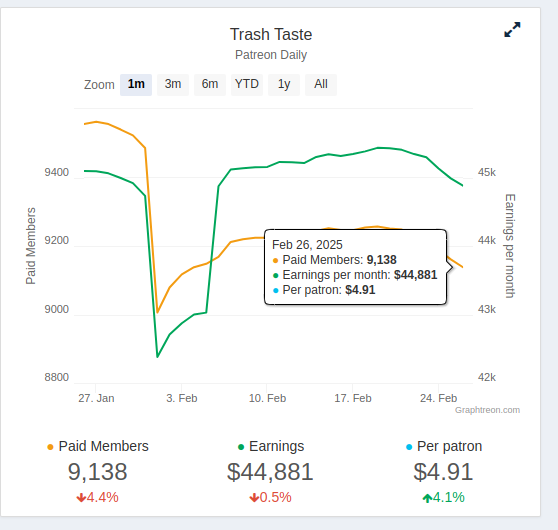Click the vertical Paid Members axis title

31,246
